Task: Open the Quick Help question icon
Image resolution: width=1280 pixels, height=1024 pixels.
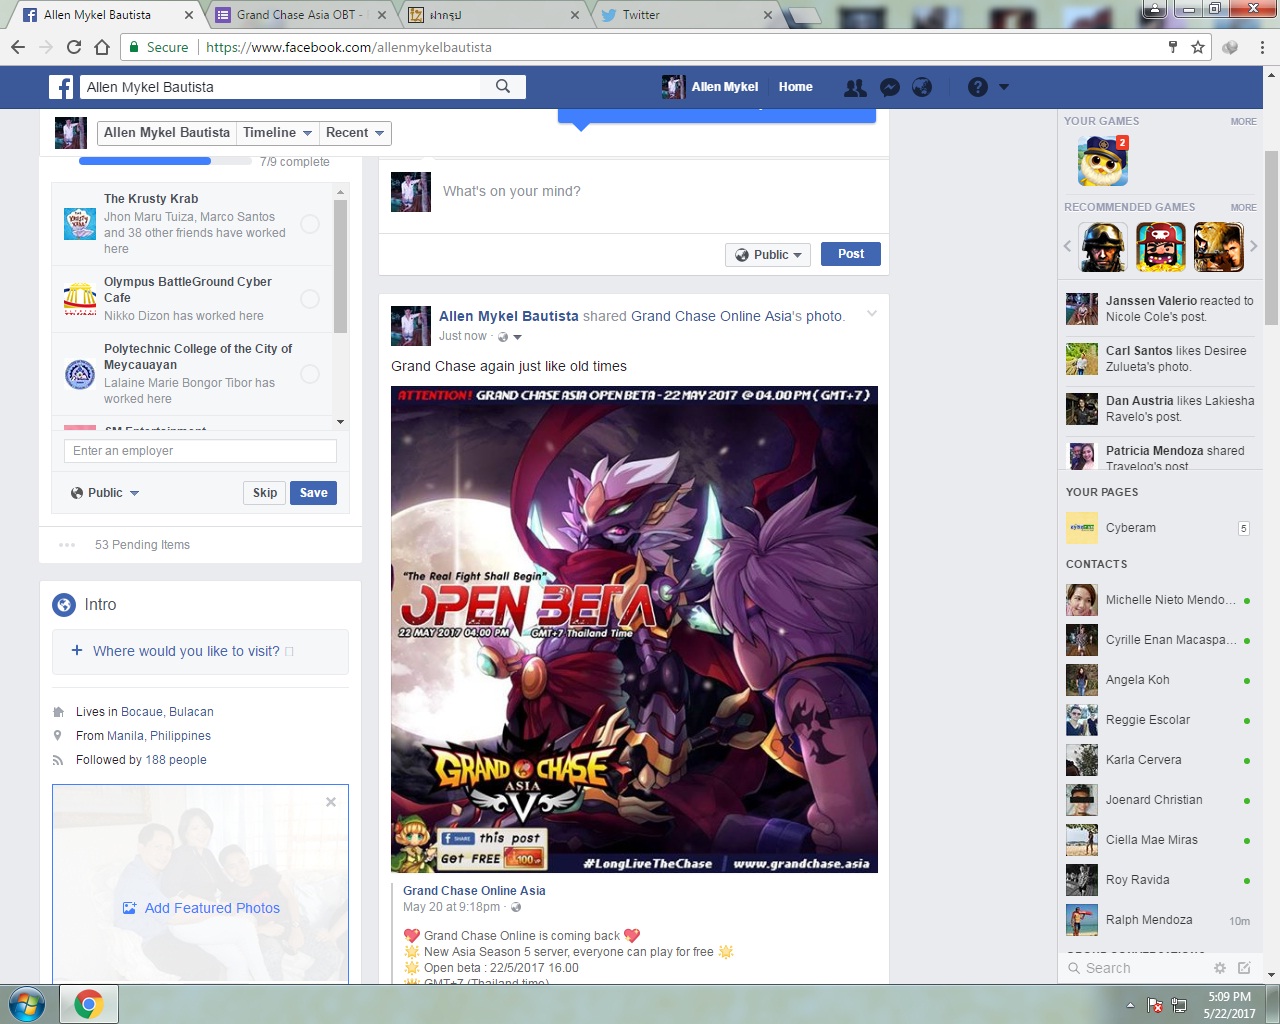Action: coord(978,88)
